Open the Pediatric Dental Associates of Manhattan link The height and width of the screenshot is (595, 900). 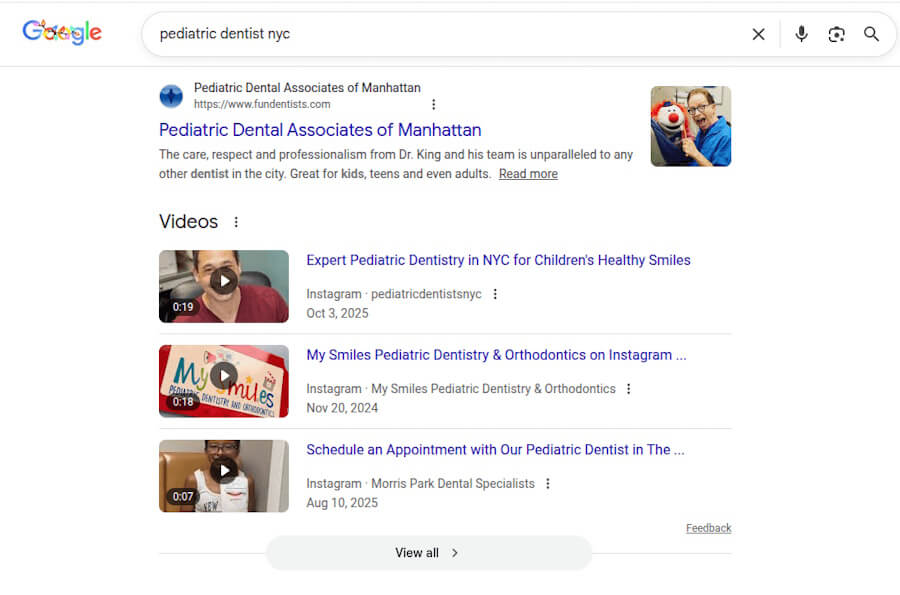[x=319, y=130]
